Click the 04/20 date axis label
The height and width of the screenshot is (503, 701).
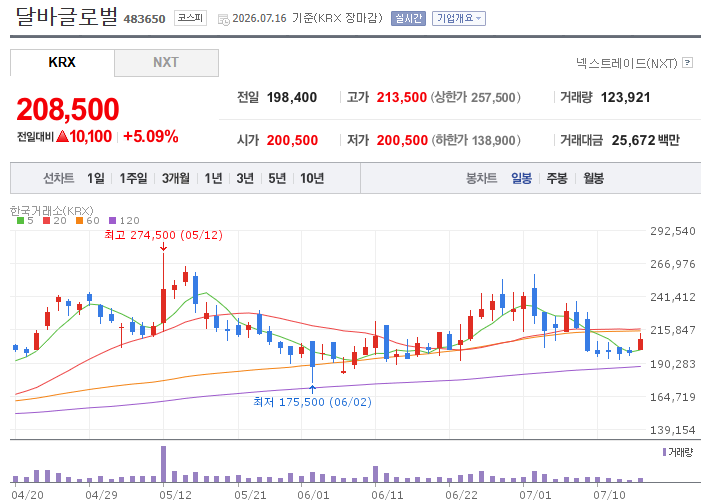pyautogui.click(x=27, y=495)
